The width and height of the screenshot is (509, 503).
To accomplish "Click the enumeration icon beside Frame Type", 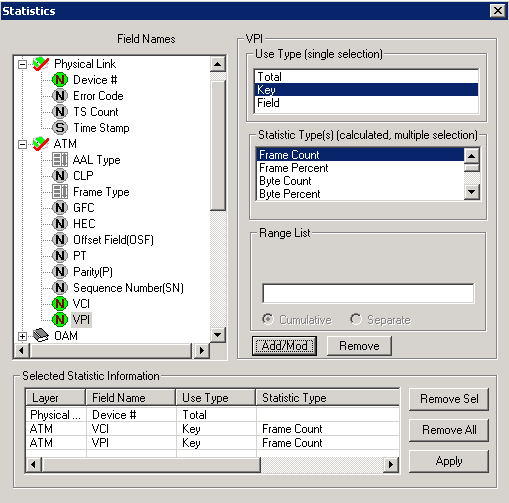I will point(60,192).
